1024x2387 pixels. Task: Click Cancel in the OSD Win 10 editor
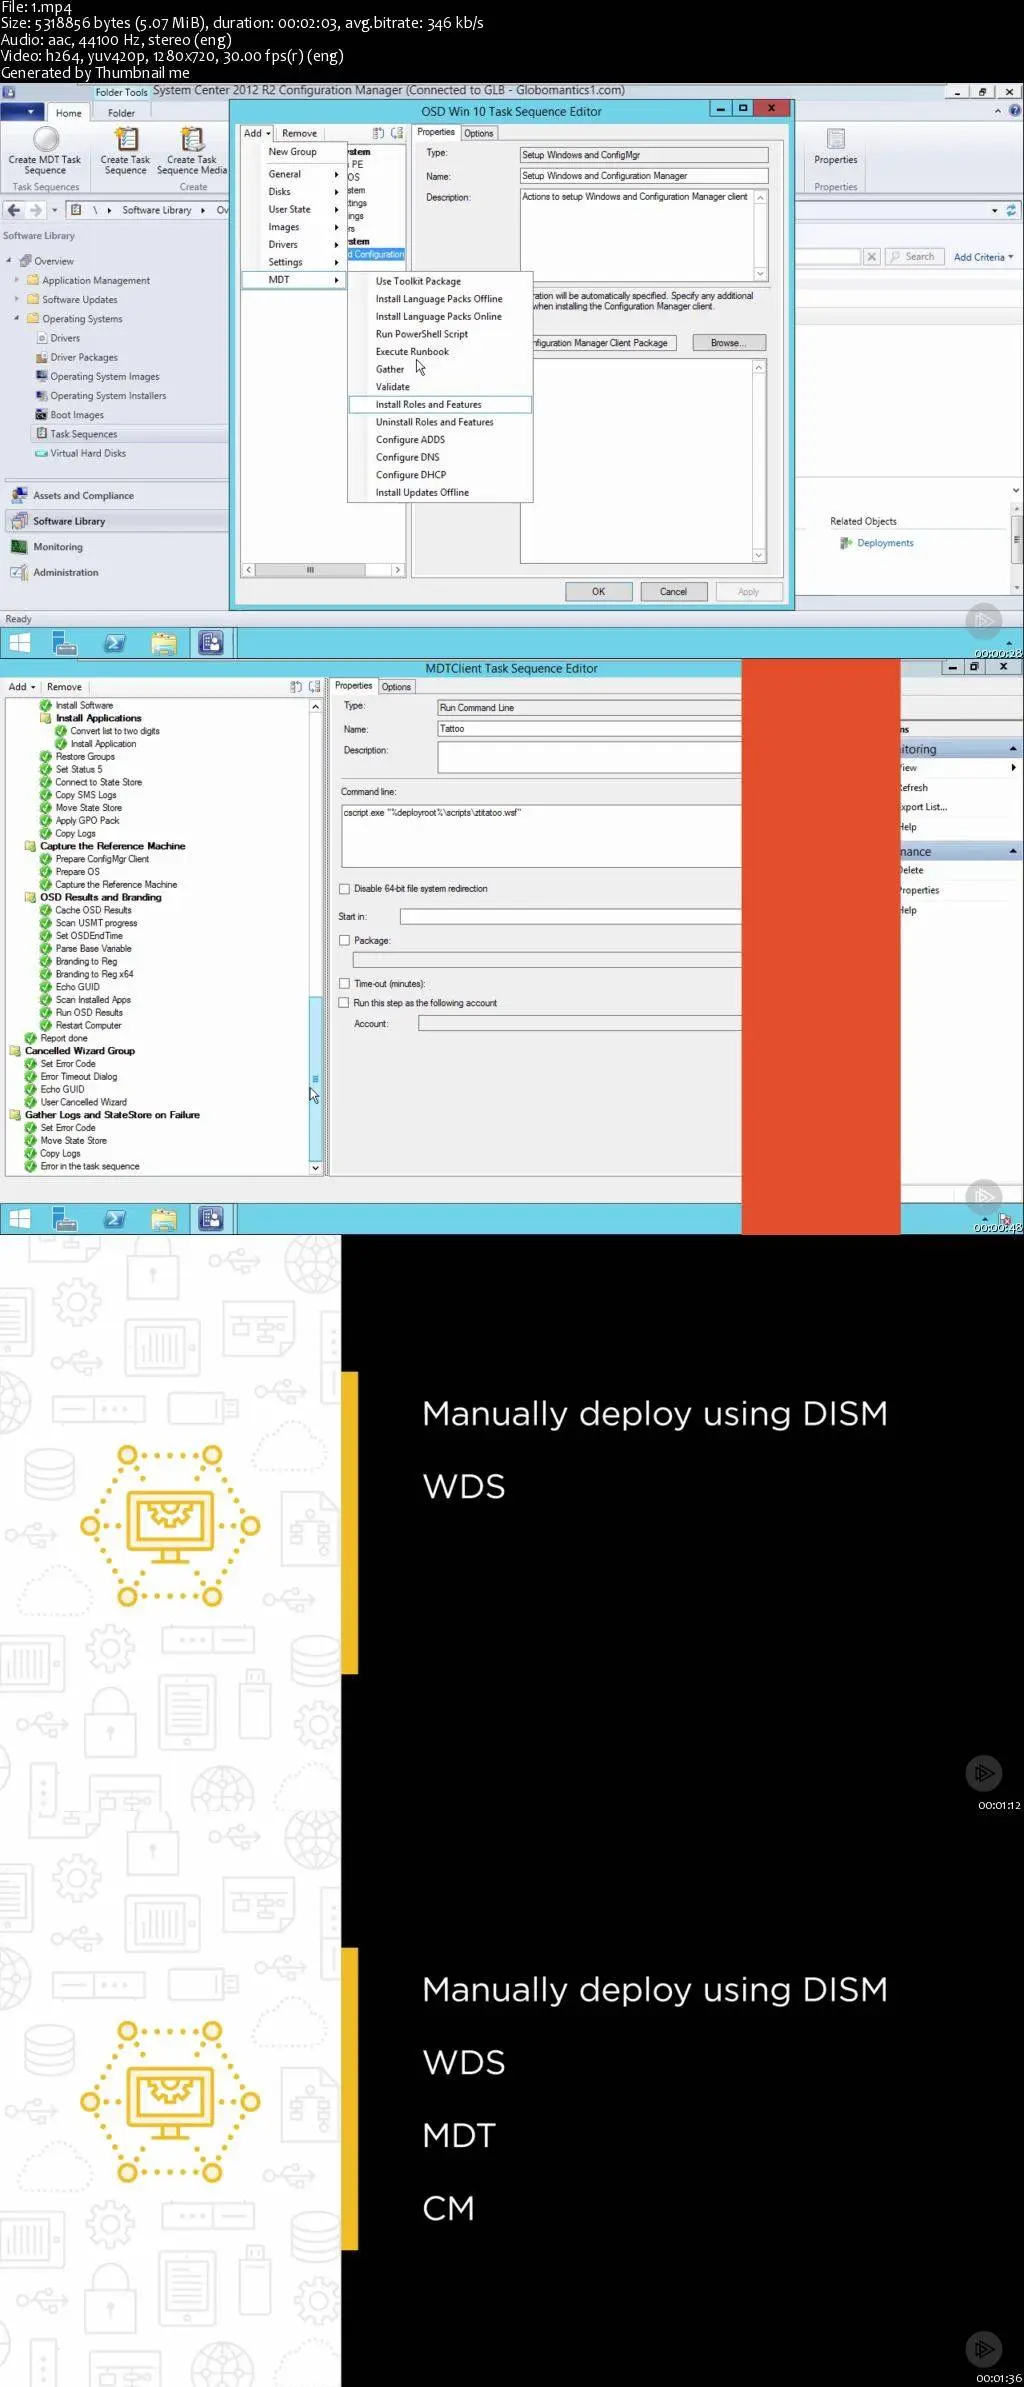pos(673,592)
